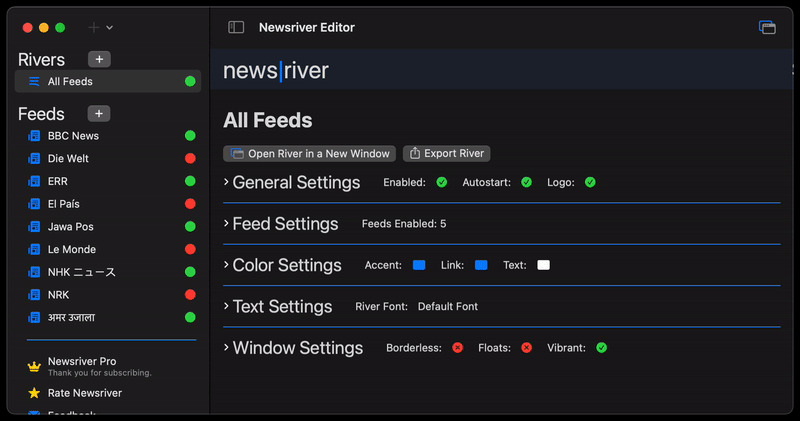Toggle the NRK red status dot
800x421 pixels.
point(190,294)
